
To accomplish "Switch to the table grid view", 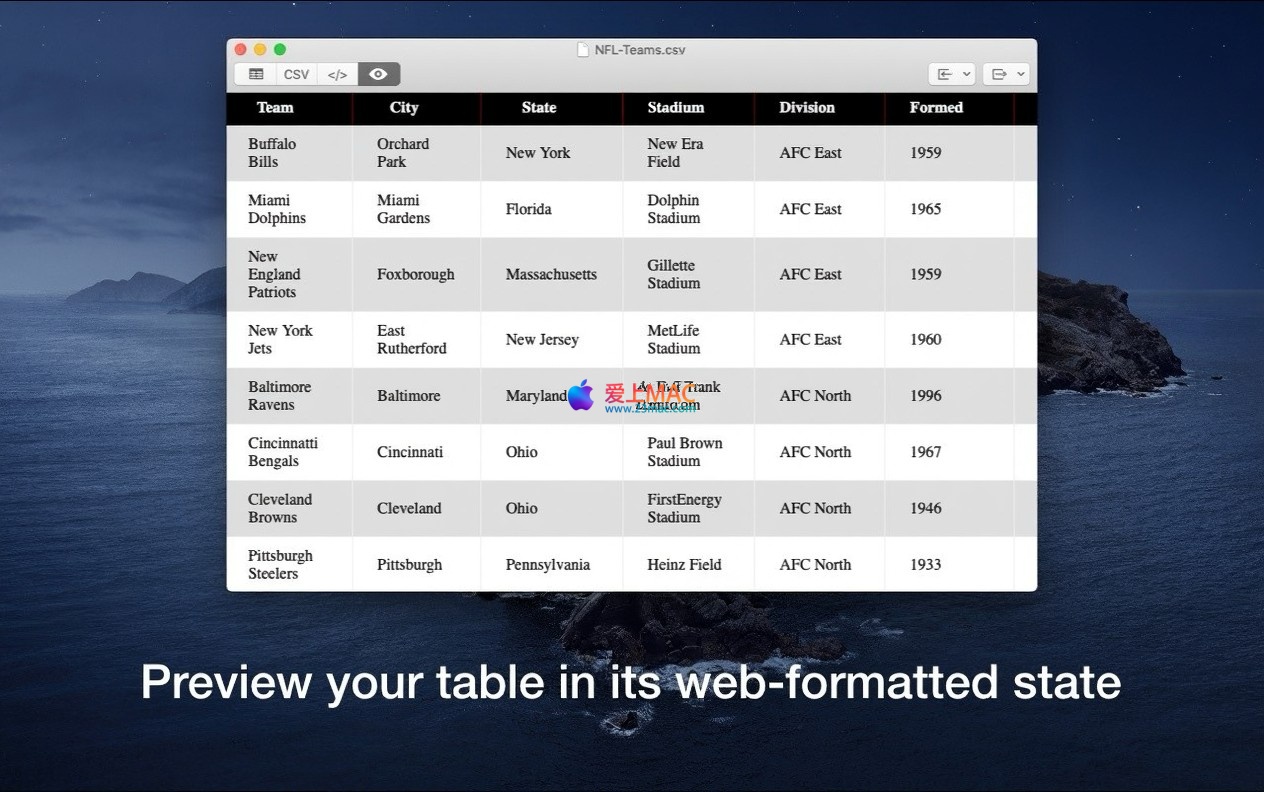I will pos(256,74).
